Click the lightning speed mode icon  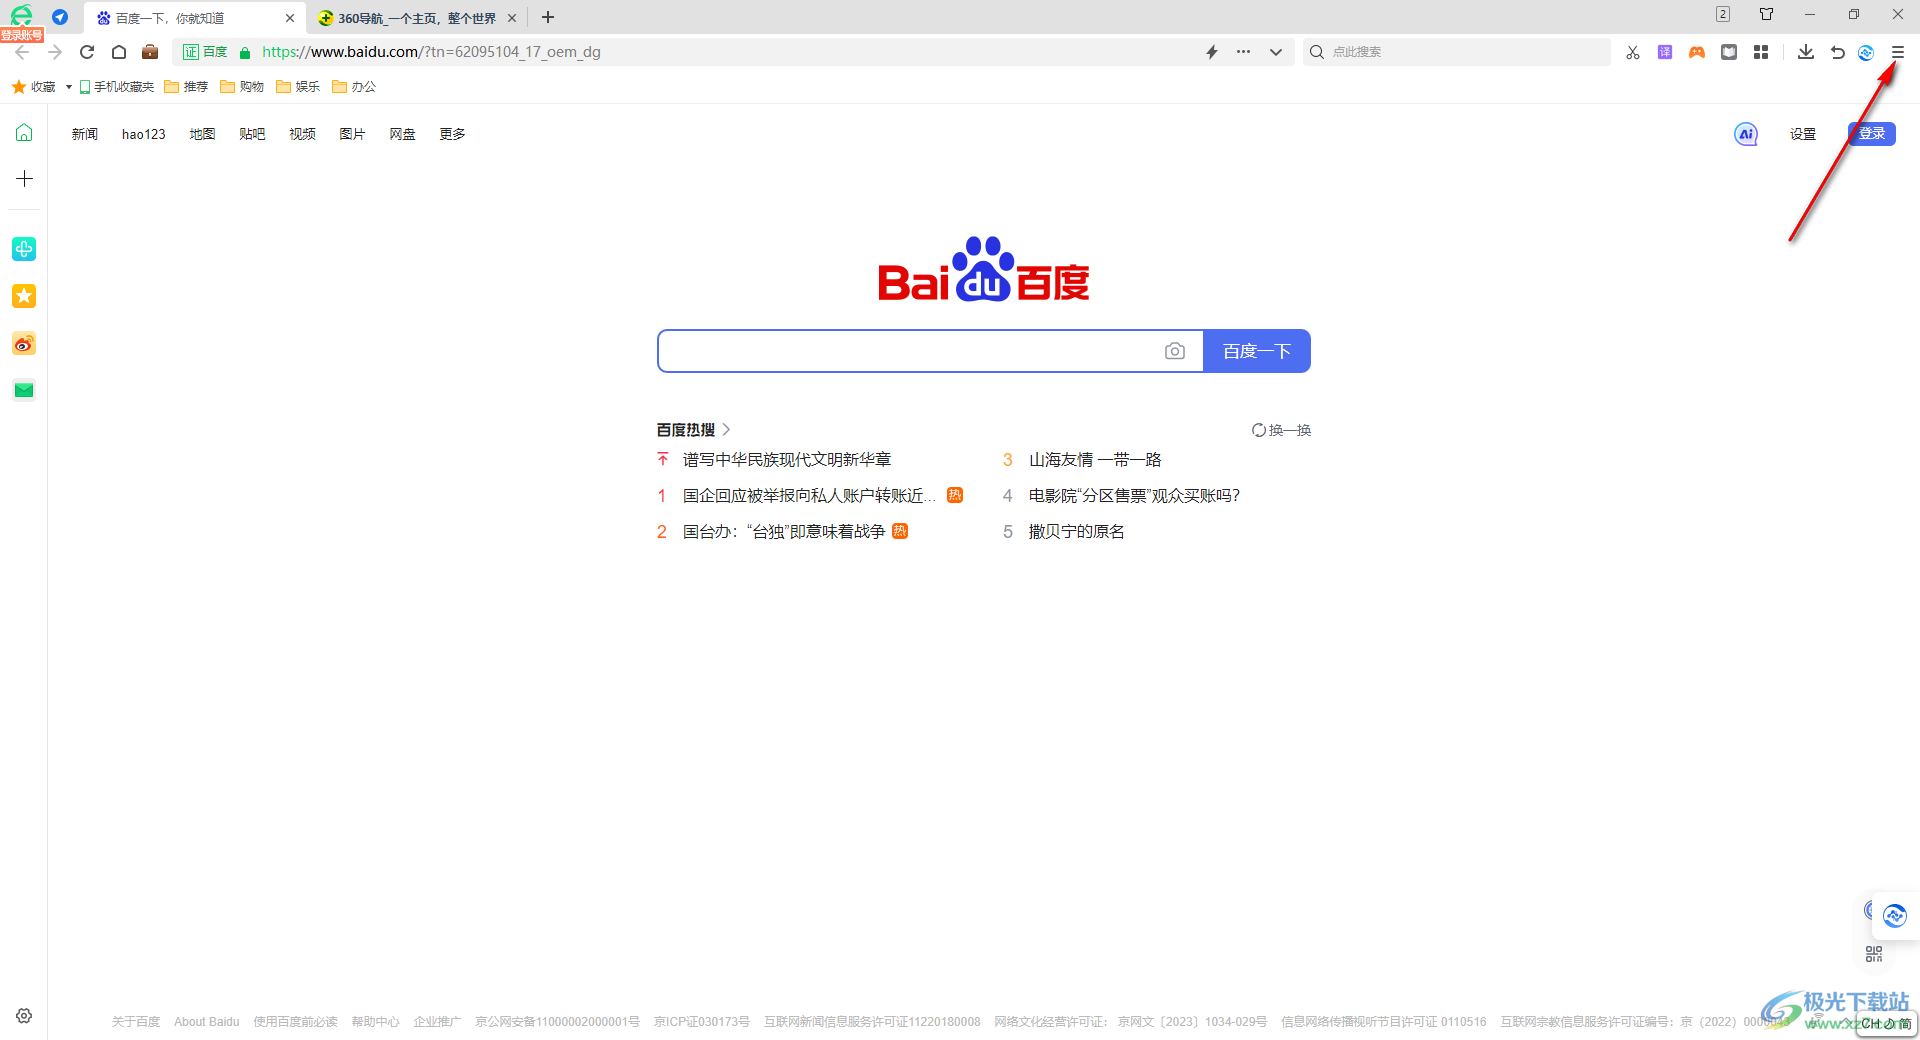click(1212, 52)
